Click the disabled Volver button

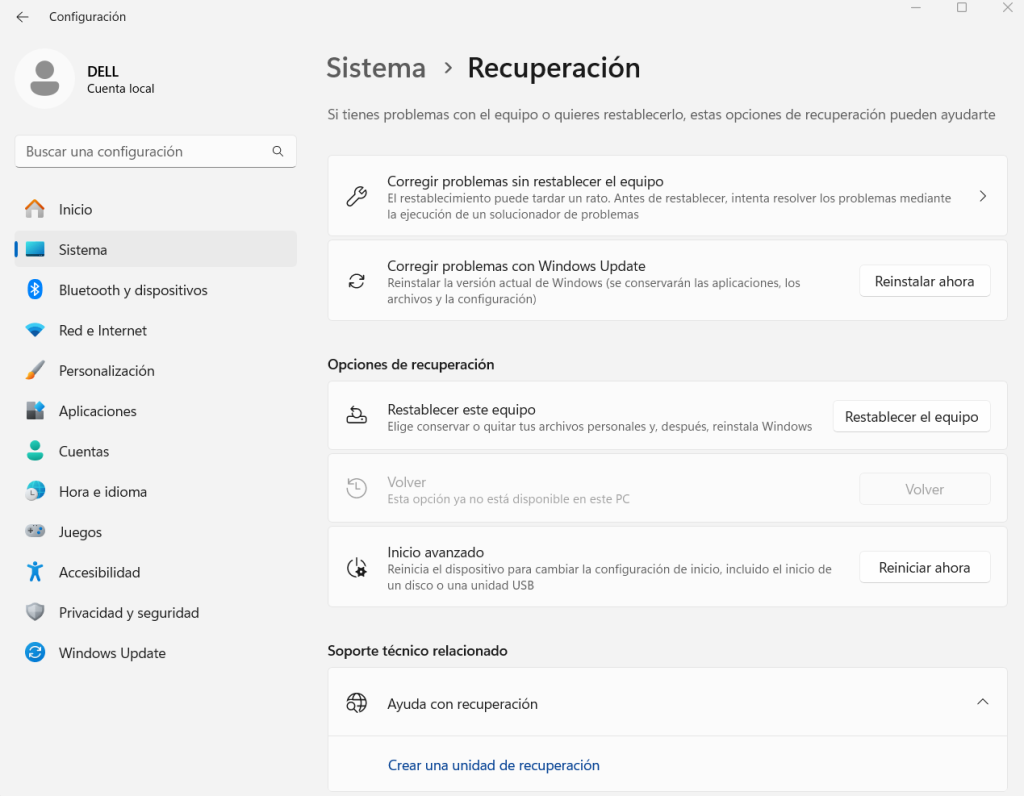[924, 489]
